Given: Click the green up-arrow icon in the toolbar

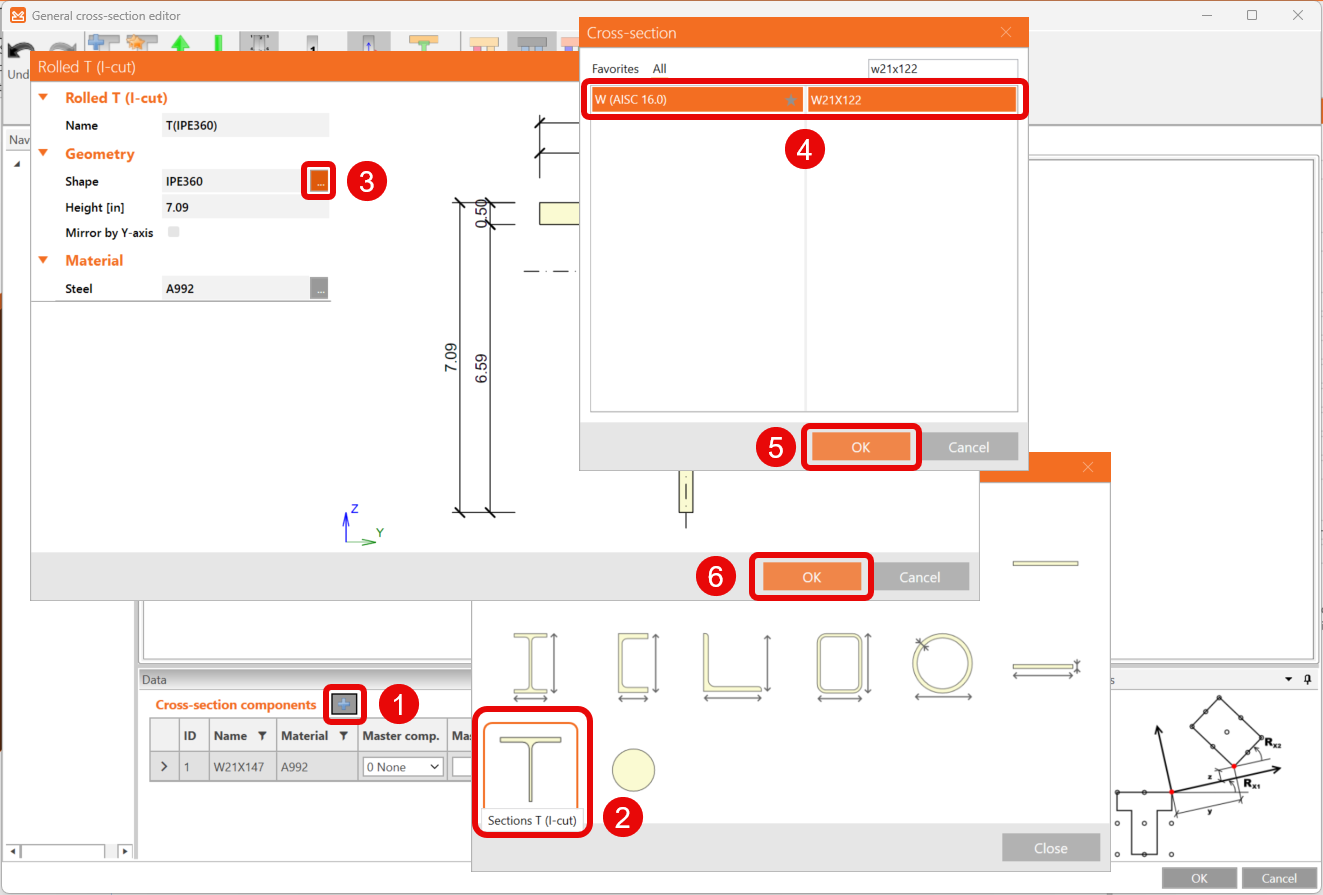Looking at the screenshot, I should click(180, 44).
